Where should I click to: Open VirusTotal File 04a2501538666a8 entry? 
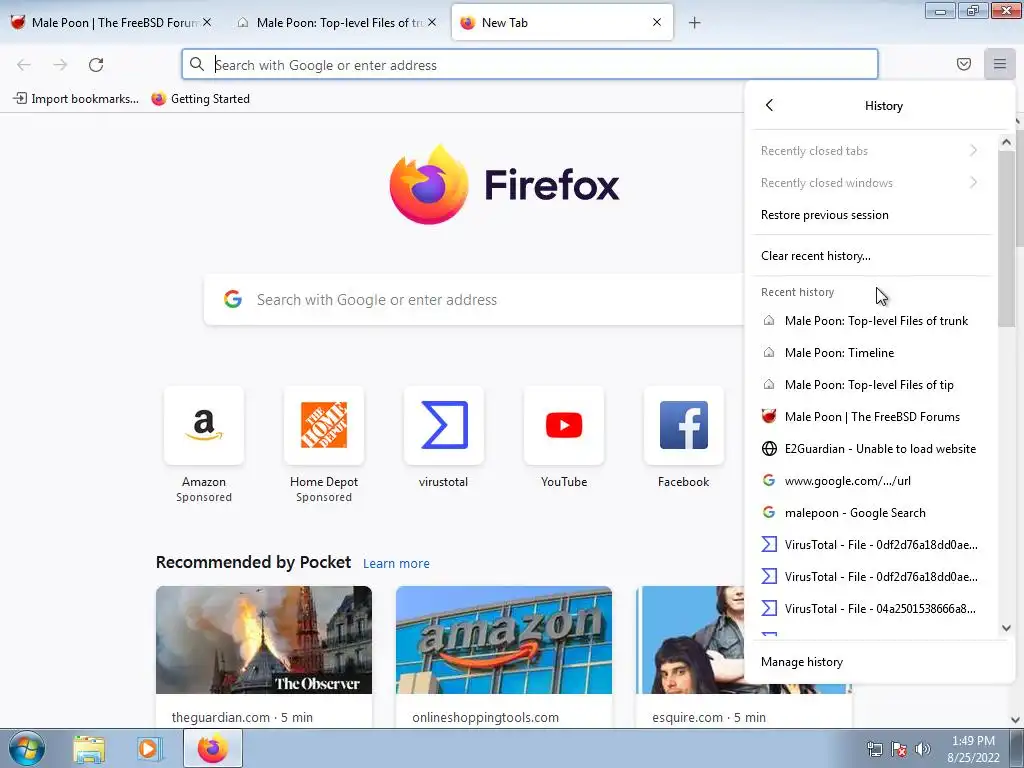pyautogui.click(x=871, y=609)
